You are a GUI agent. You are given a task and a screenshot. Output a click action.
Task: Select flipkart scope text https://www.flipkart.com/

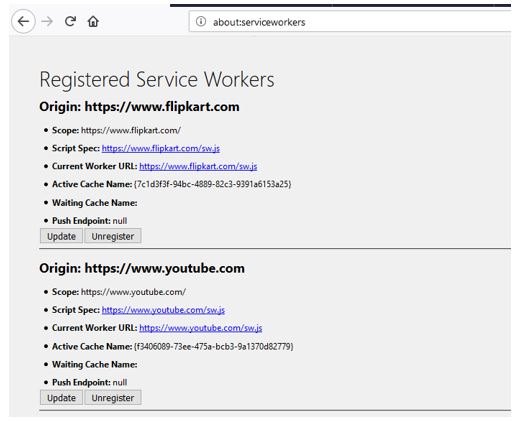[131, 130]
